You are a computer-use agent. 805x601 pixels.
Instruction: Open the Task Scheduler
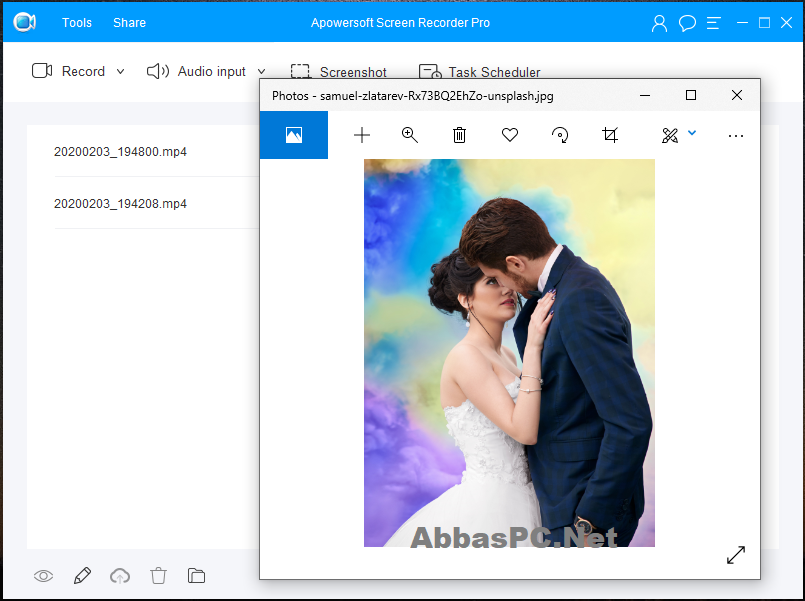(x=480, y=71)
